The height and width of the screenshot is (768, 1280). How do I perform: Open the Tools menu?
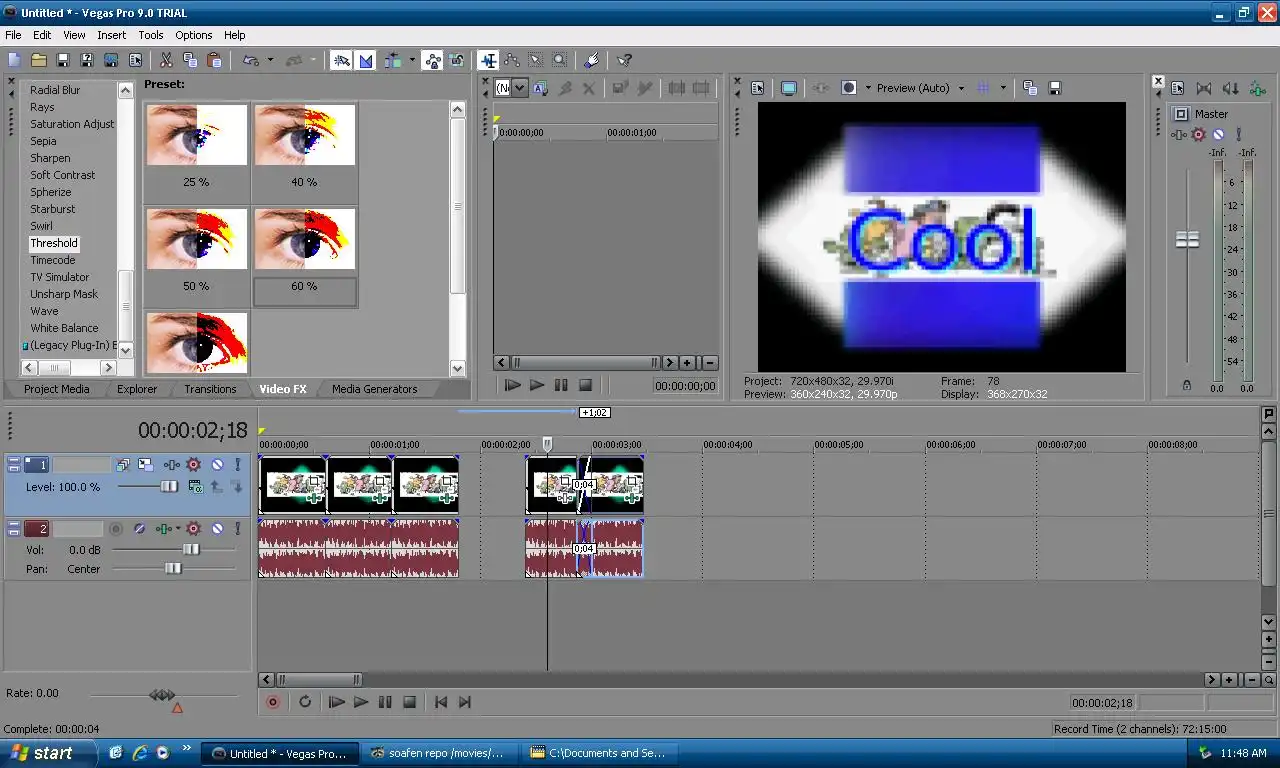[x=151, y=35]
